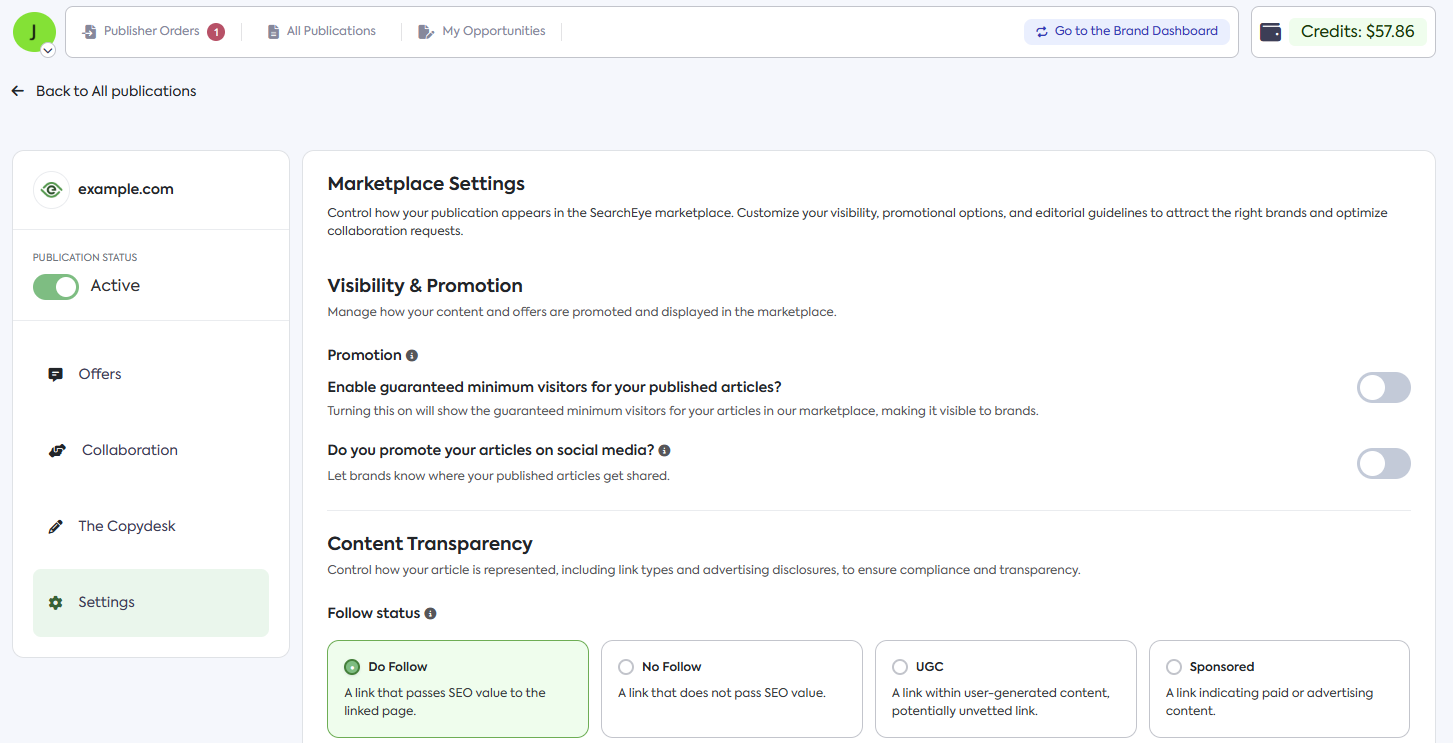Image resolution: width=1453 pixels, height=743 pixels.
Task: Open The Copydesk in the sidebar
Action: point(126,526)
